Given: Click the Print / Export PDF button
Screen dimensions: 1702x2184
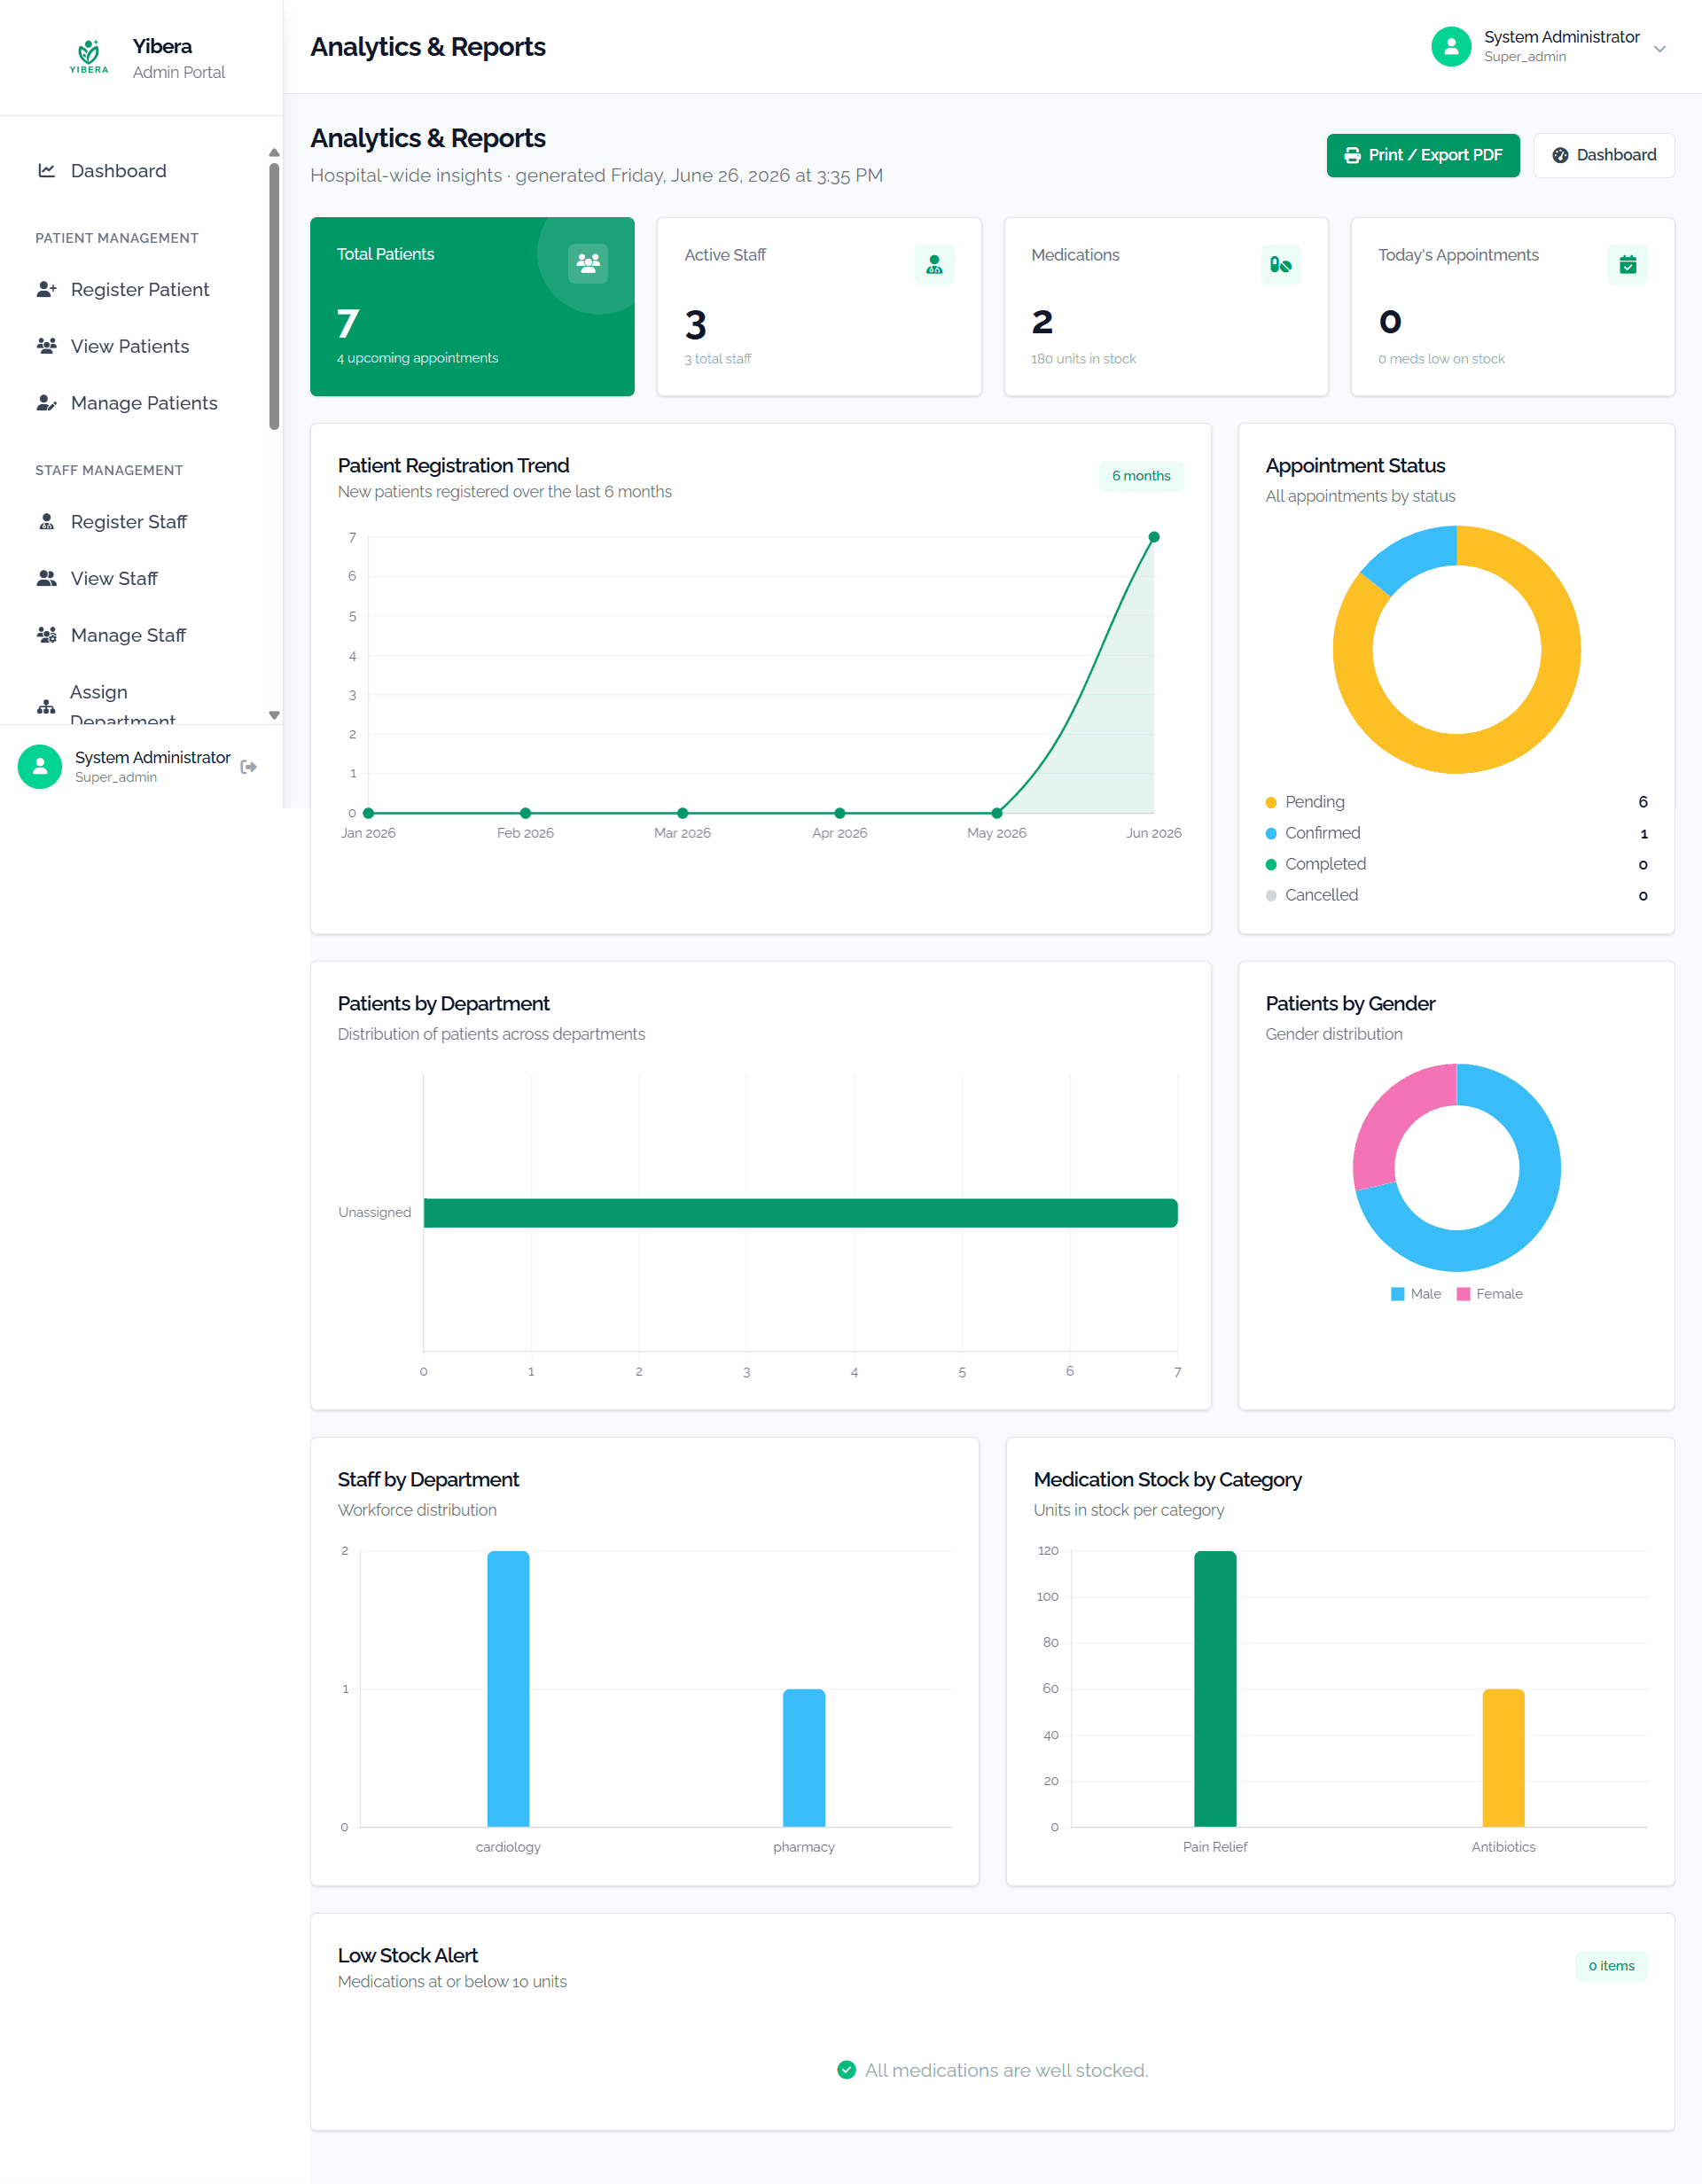Looking at the screenshot, I should (x=1423, y=156).
